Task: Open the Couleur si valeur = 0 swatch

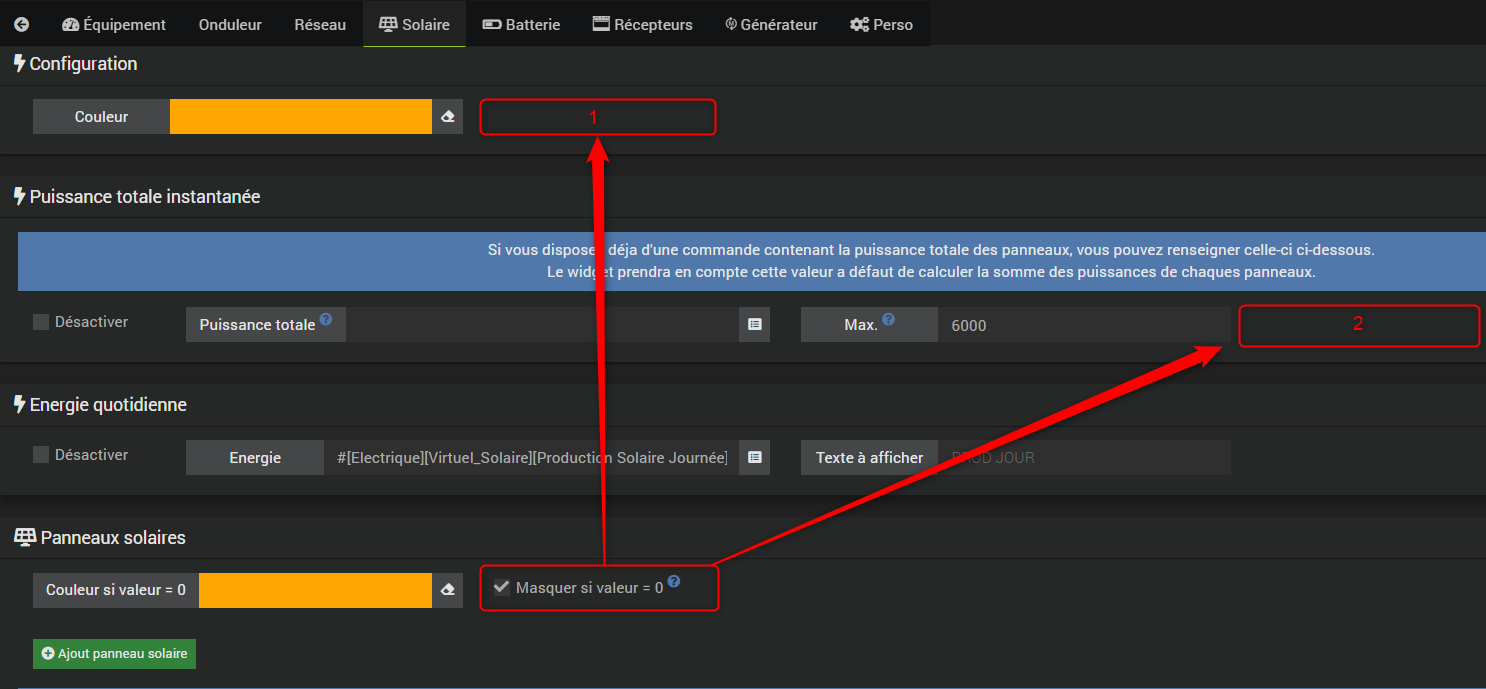Action: [315, 590]
